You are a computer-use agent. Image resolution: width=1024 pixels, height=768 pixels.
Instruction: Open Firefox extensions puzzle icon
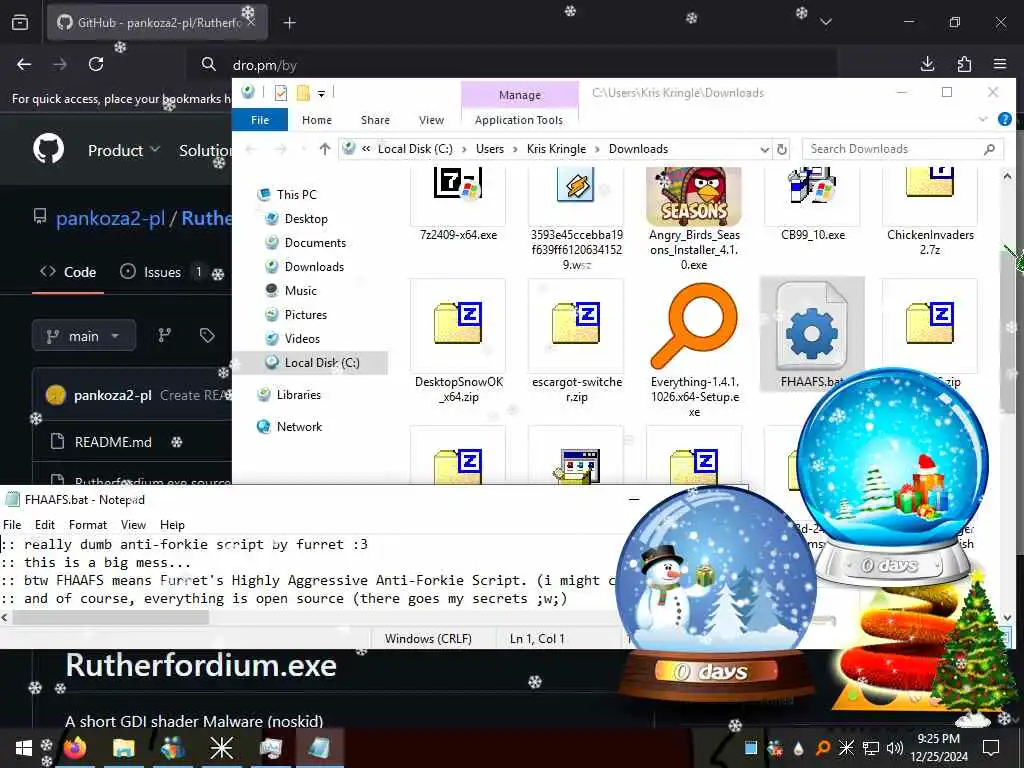click(x=964, y=64)
